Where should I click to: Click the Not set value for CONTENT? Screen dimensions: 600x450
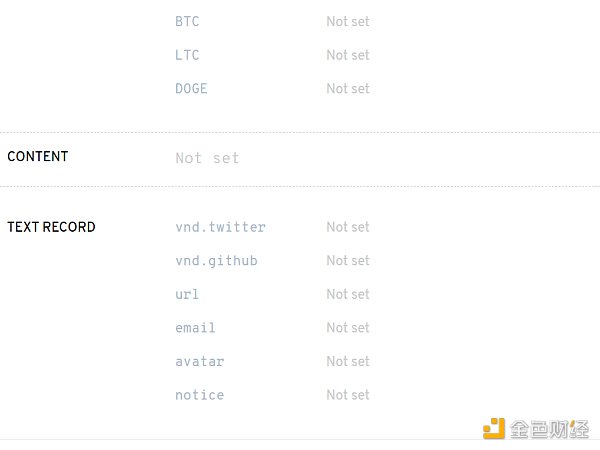pos(207,158)
